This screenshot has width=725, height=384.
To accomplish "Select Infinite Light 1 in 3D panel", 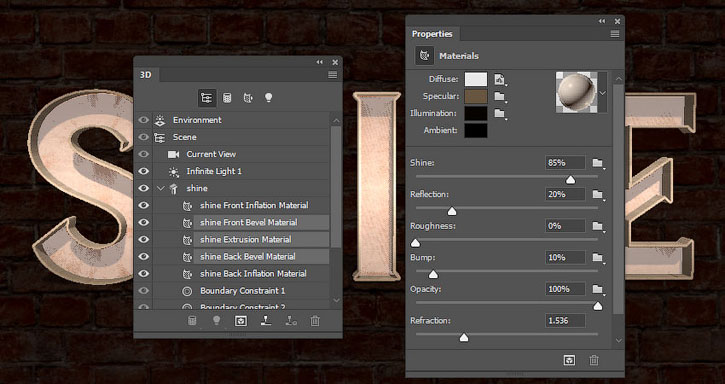I will 241,171.
